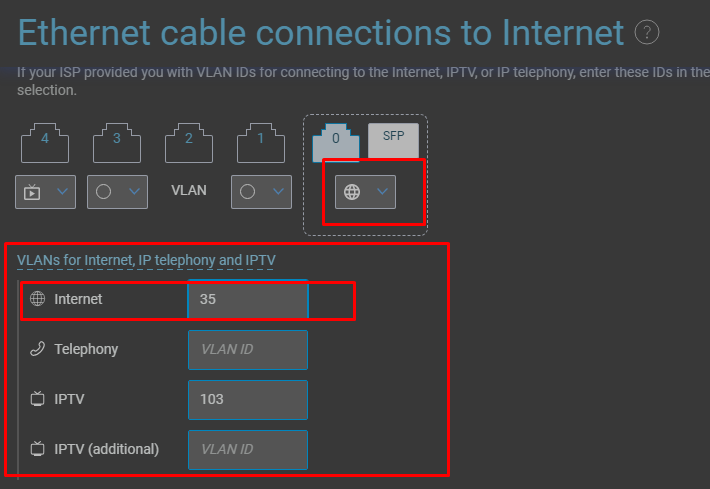Click the IPTV VLAN ID field with 103
The image size is (710, 489).
(x=248, y=399)
